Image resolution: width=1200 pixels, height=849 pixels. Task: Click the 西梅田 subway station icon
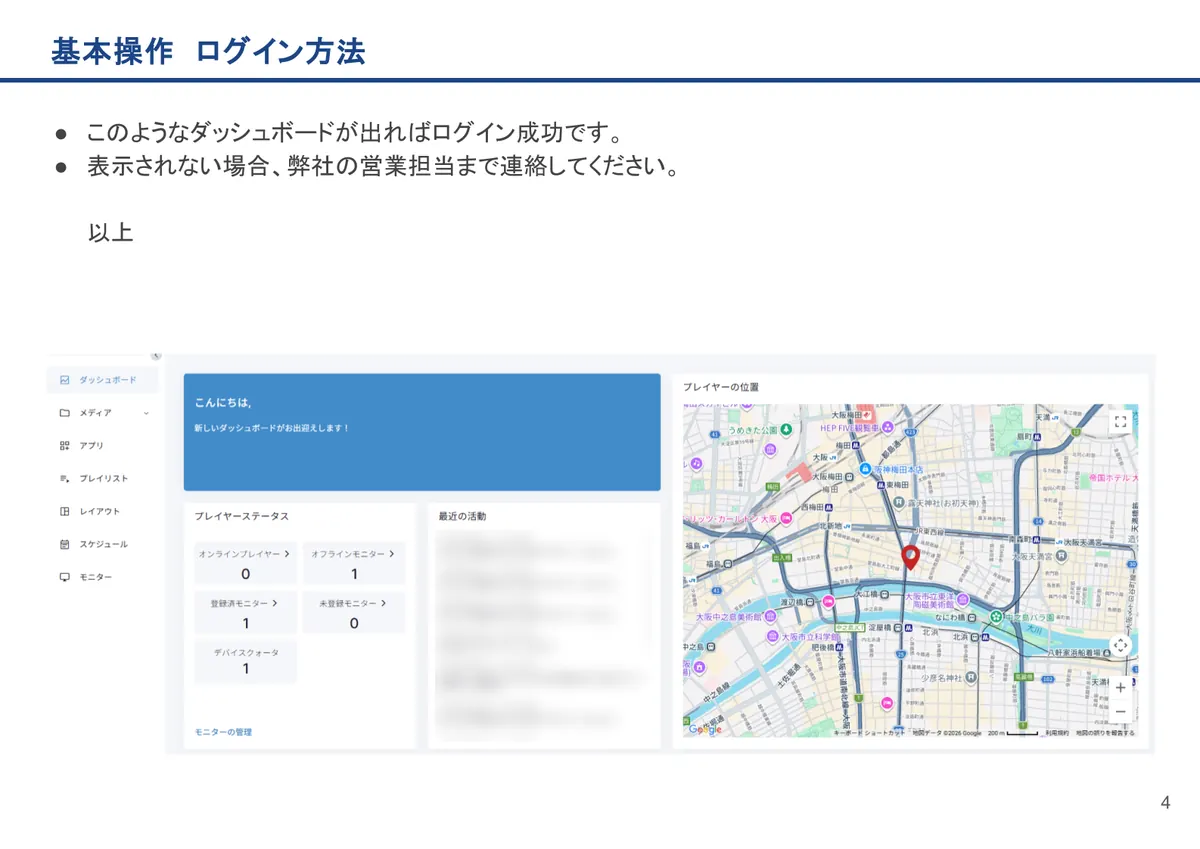[830, 508]
